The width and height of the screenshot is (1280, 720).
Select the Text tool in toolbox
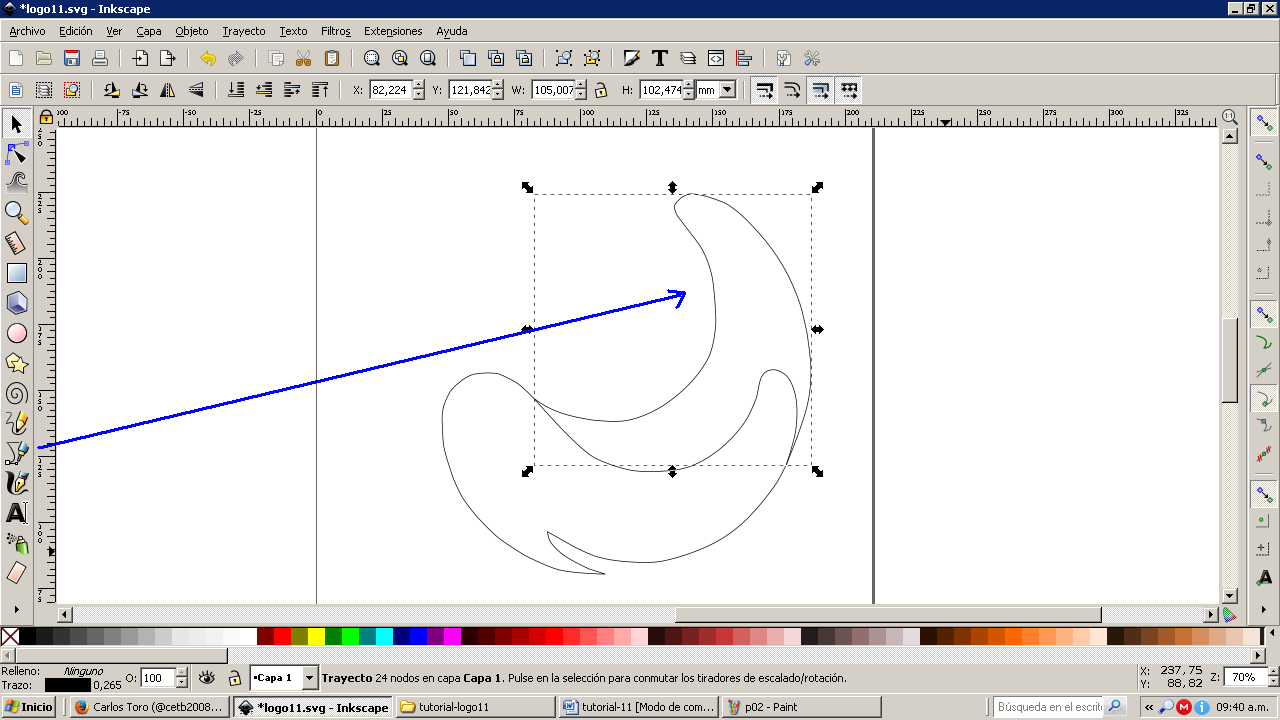pos(16,513)
